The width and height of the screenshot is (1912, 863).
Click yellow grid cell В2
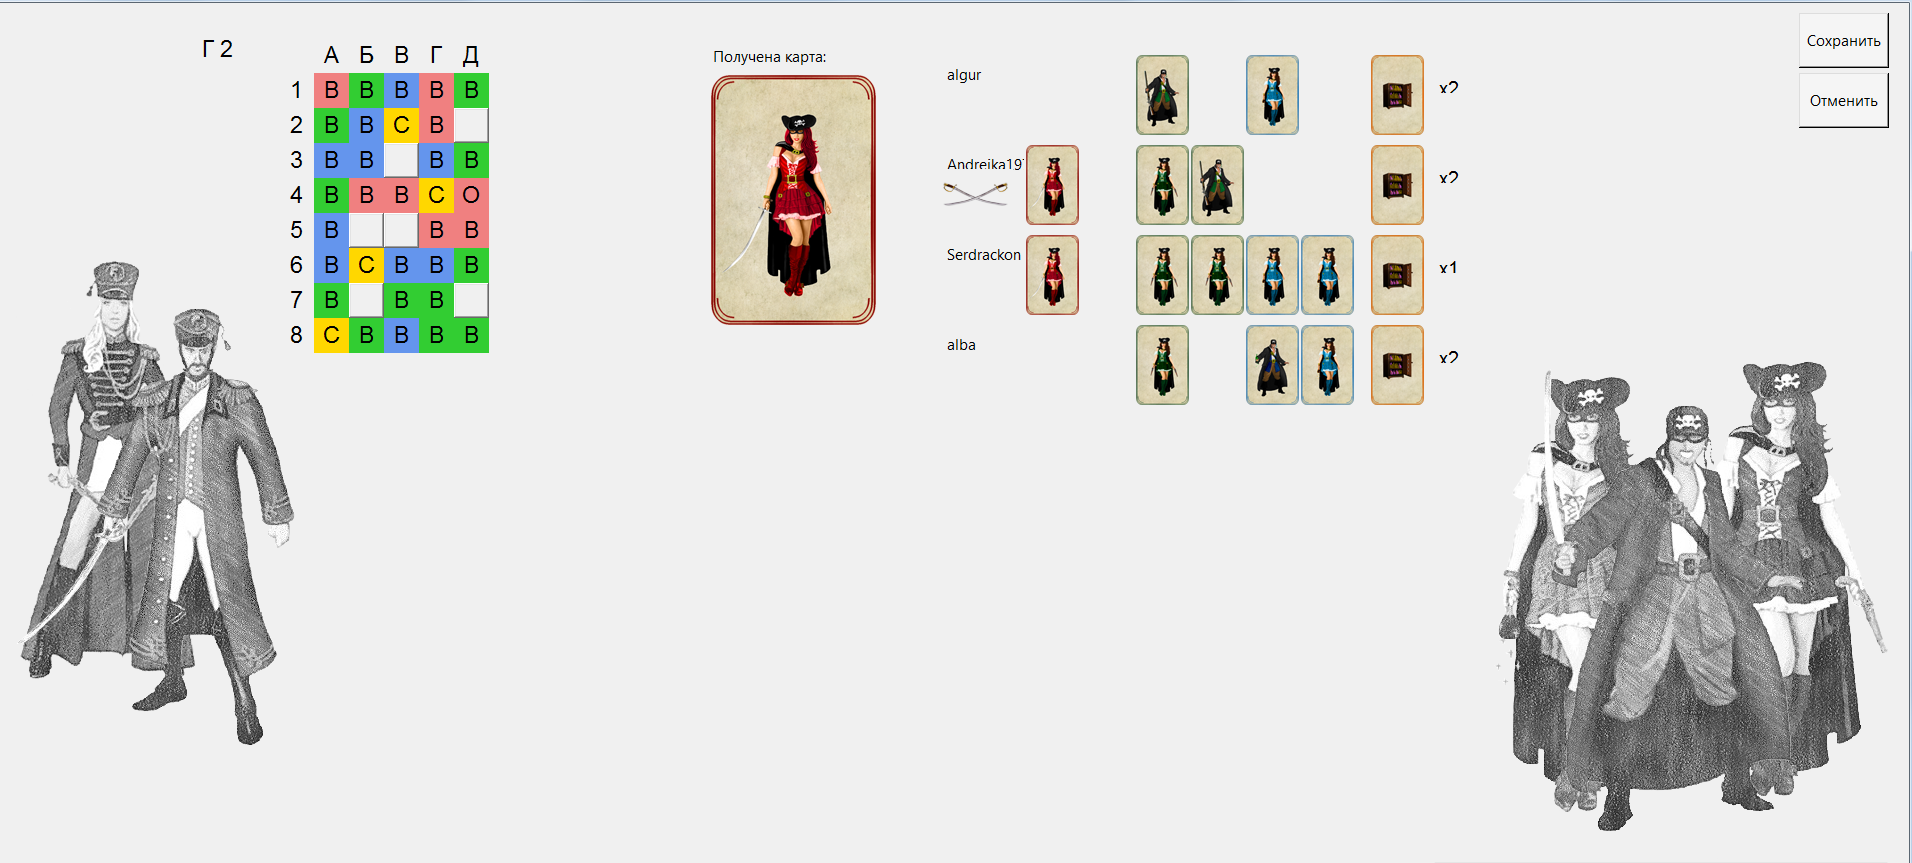[401, 125]
